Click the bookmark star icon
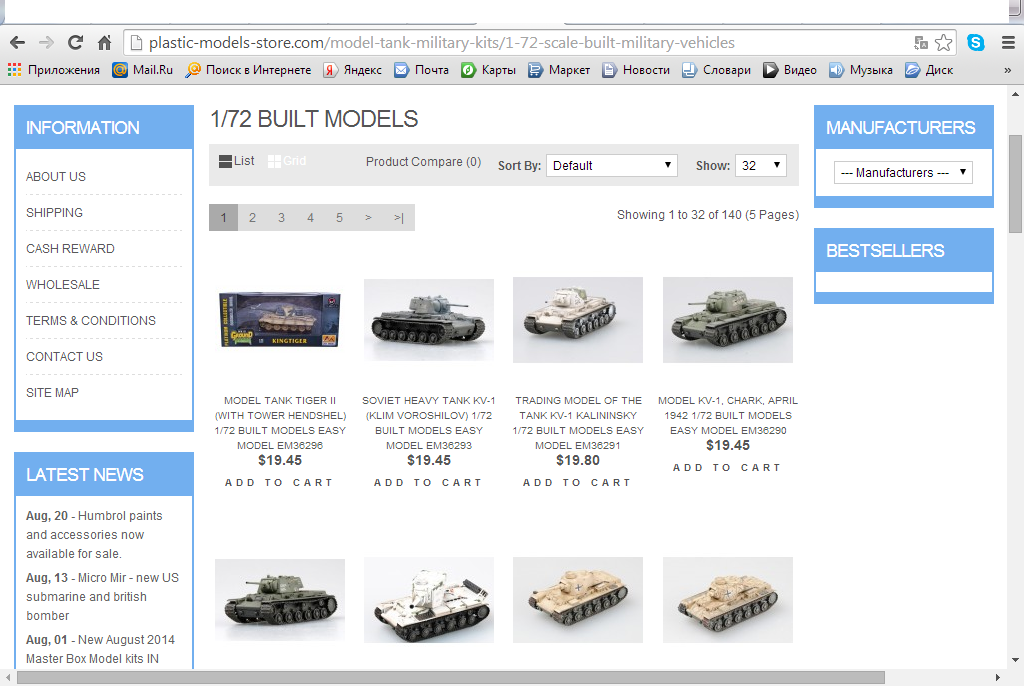This screenshot has height=686, width=1024. (943, 43)
